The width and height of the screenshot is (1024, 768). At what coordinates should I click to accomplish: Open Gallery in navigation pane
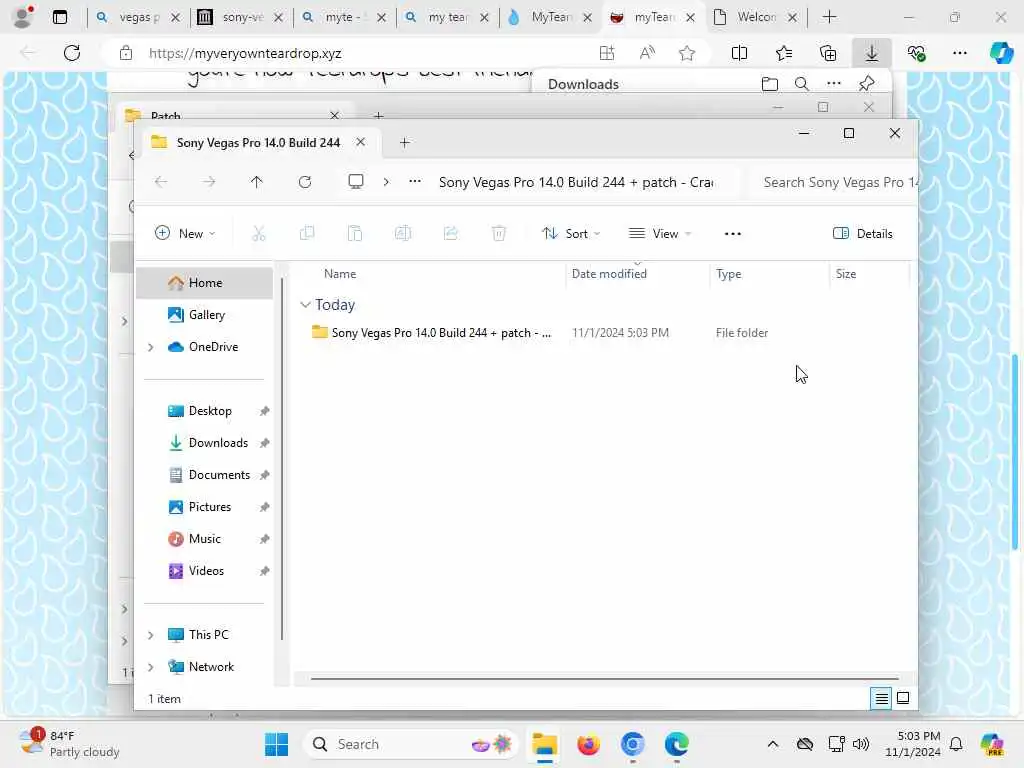205,315
